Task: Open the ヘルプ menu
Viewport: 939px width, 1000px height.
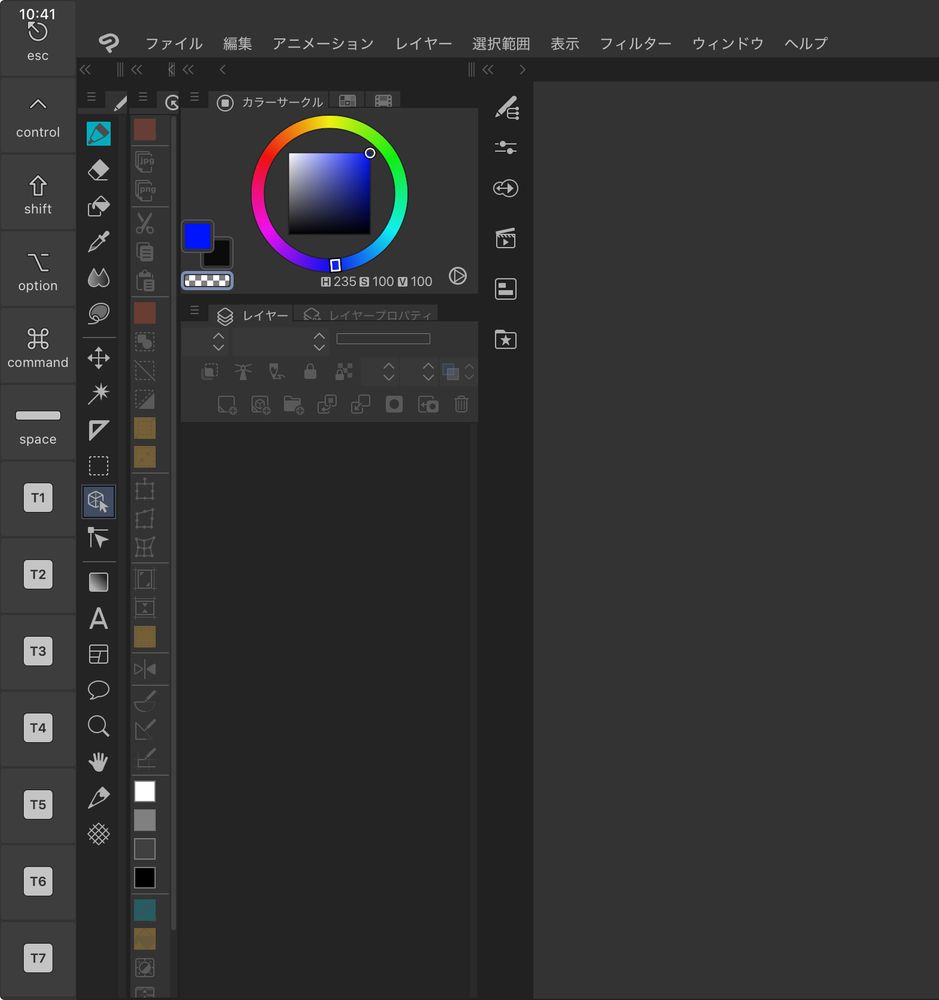Action: pyautogui.click(x=806, y=43)
